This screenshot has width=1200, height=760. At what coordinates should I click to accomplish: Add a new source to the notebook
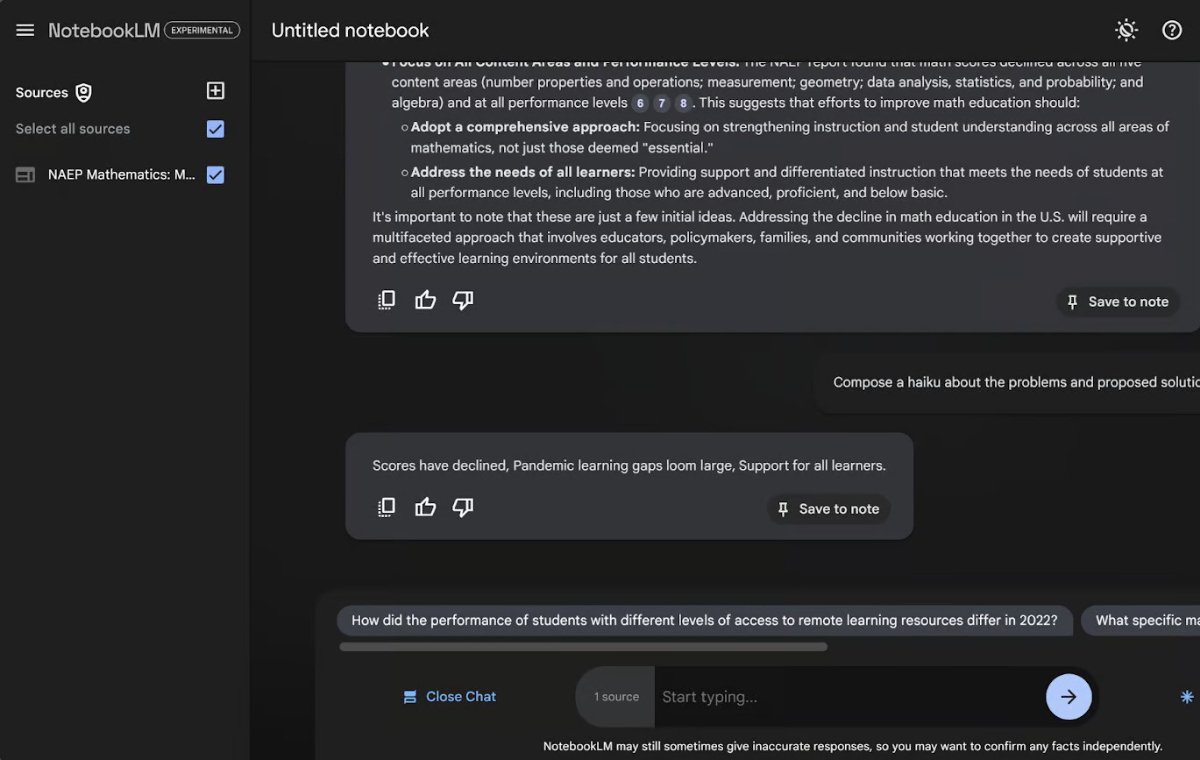point(215,90)
